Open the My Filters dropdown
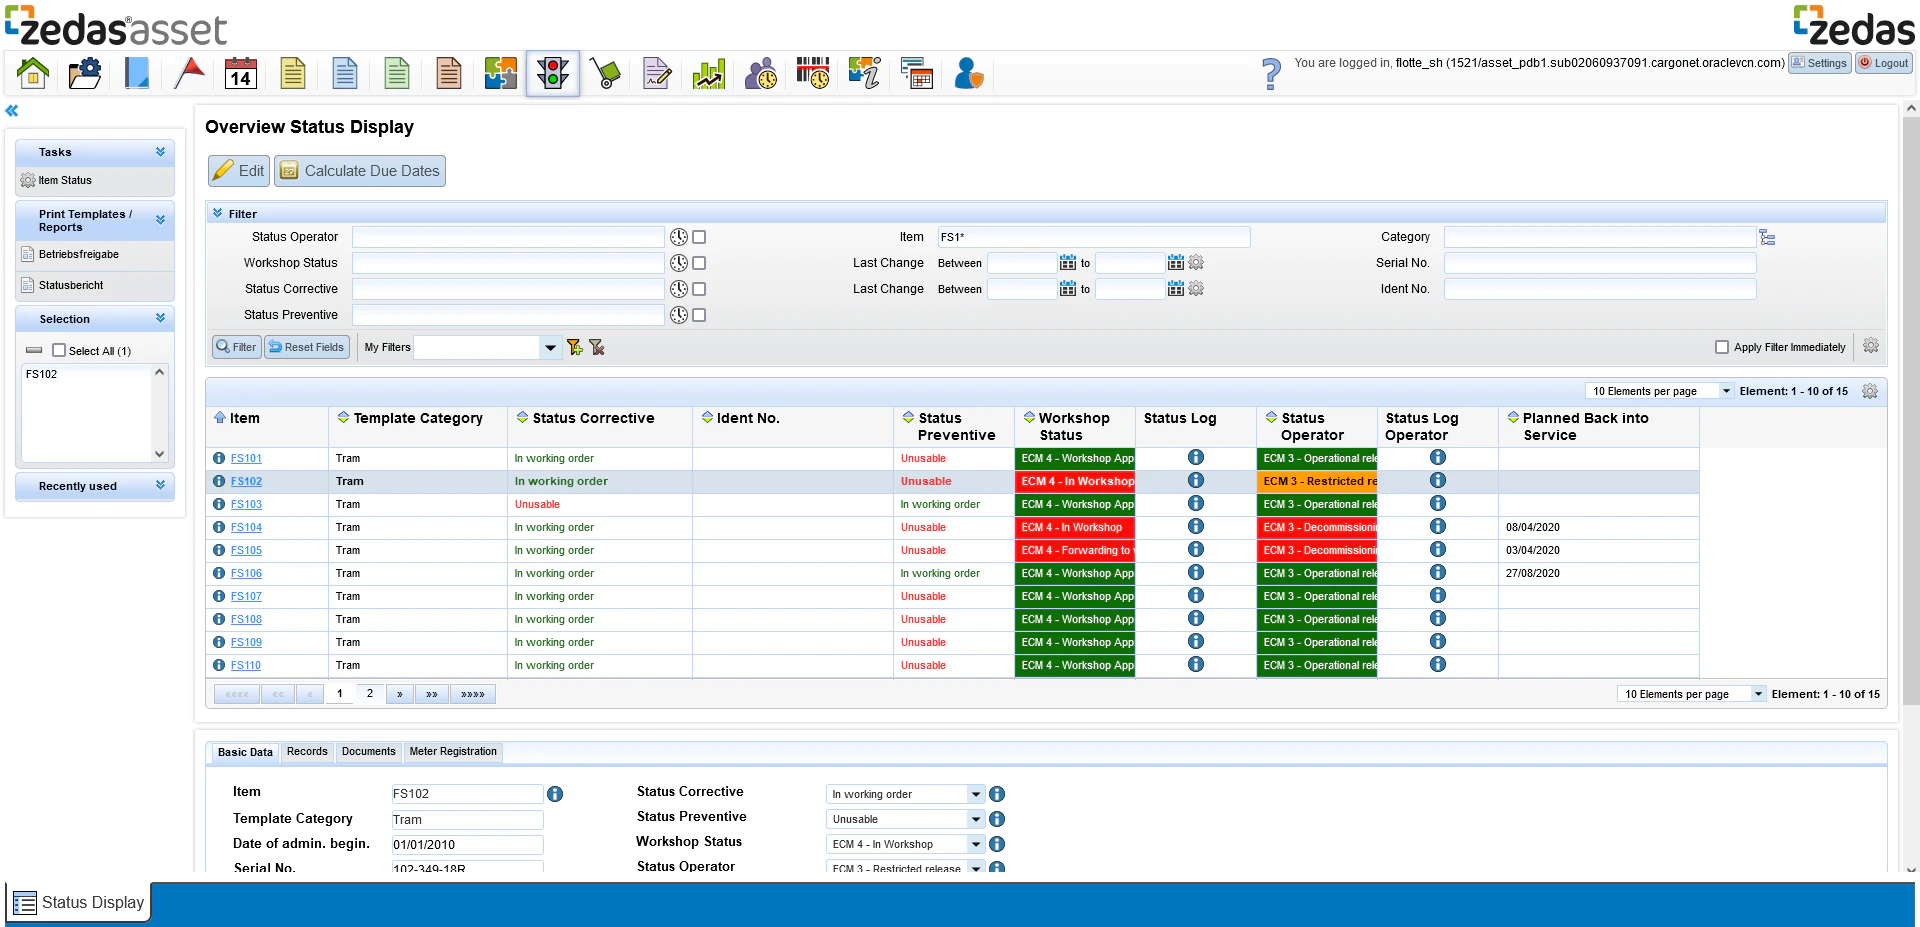 coord(551,347)
